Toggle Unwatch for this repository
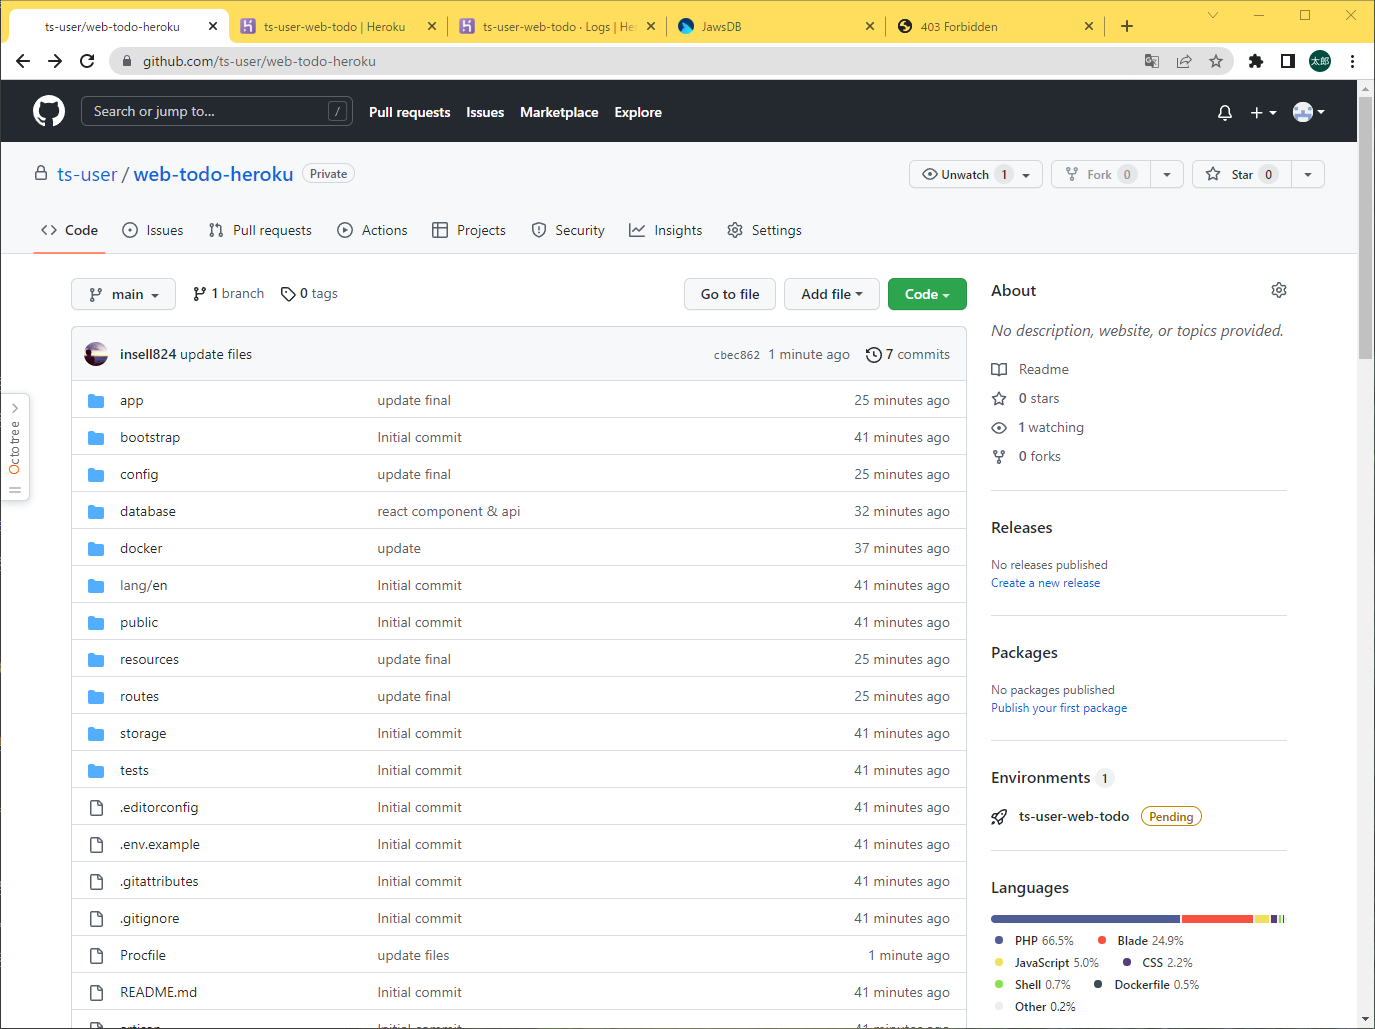 [x=967, y=174]
